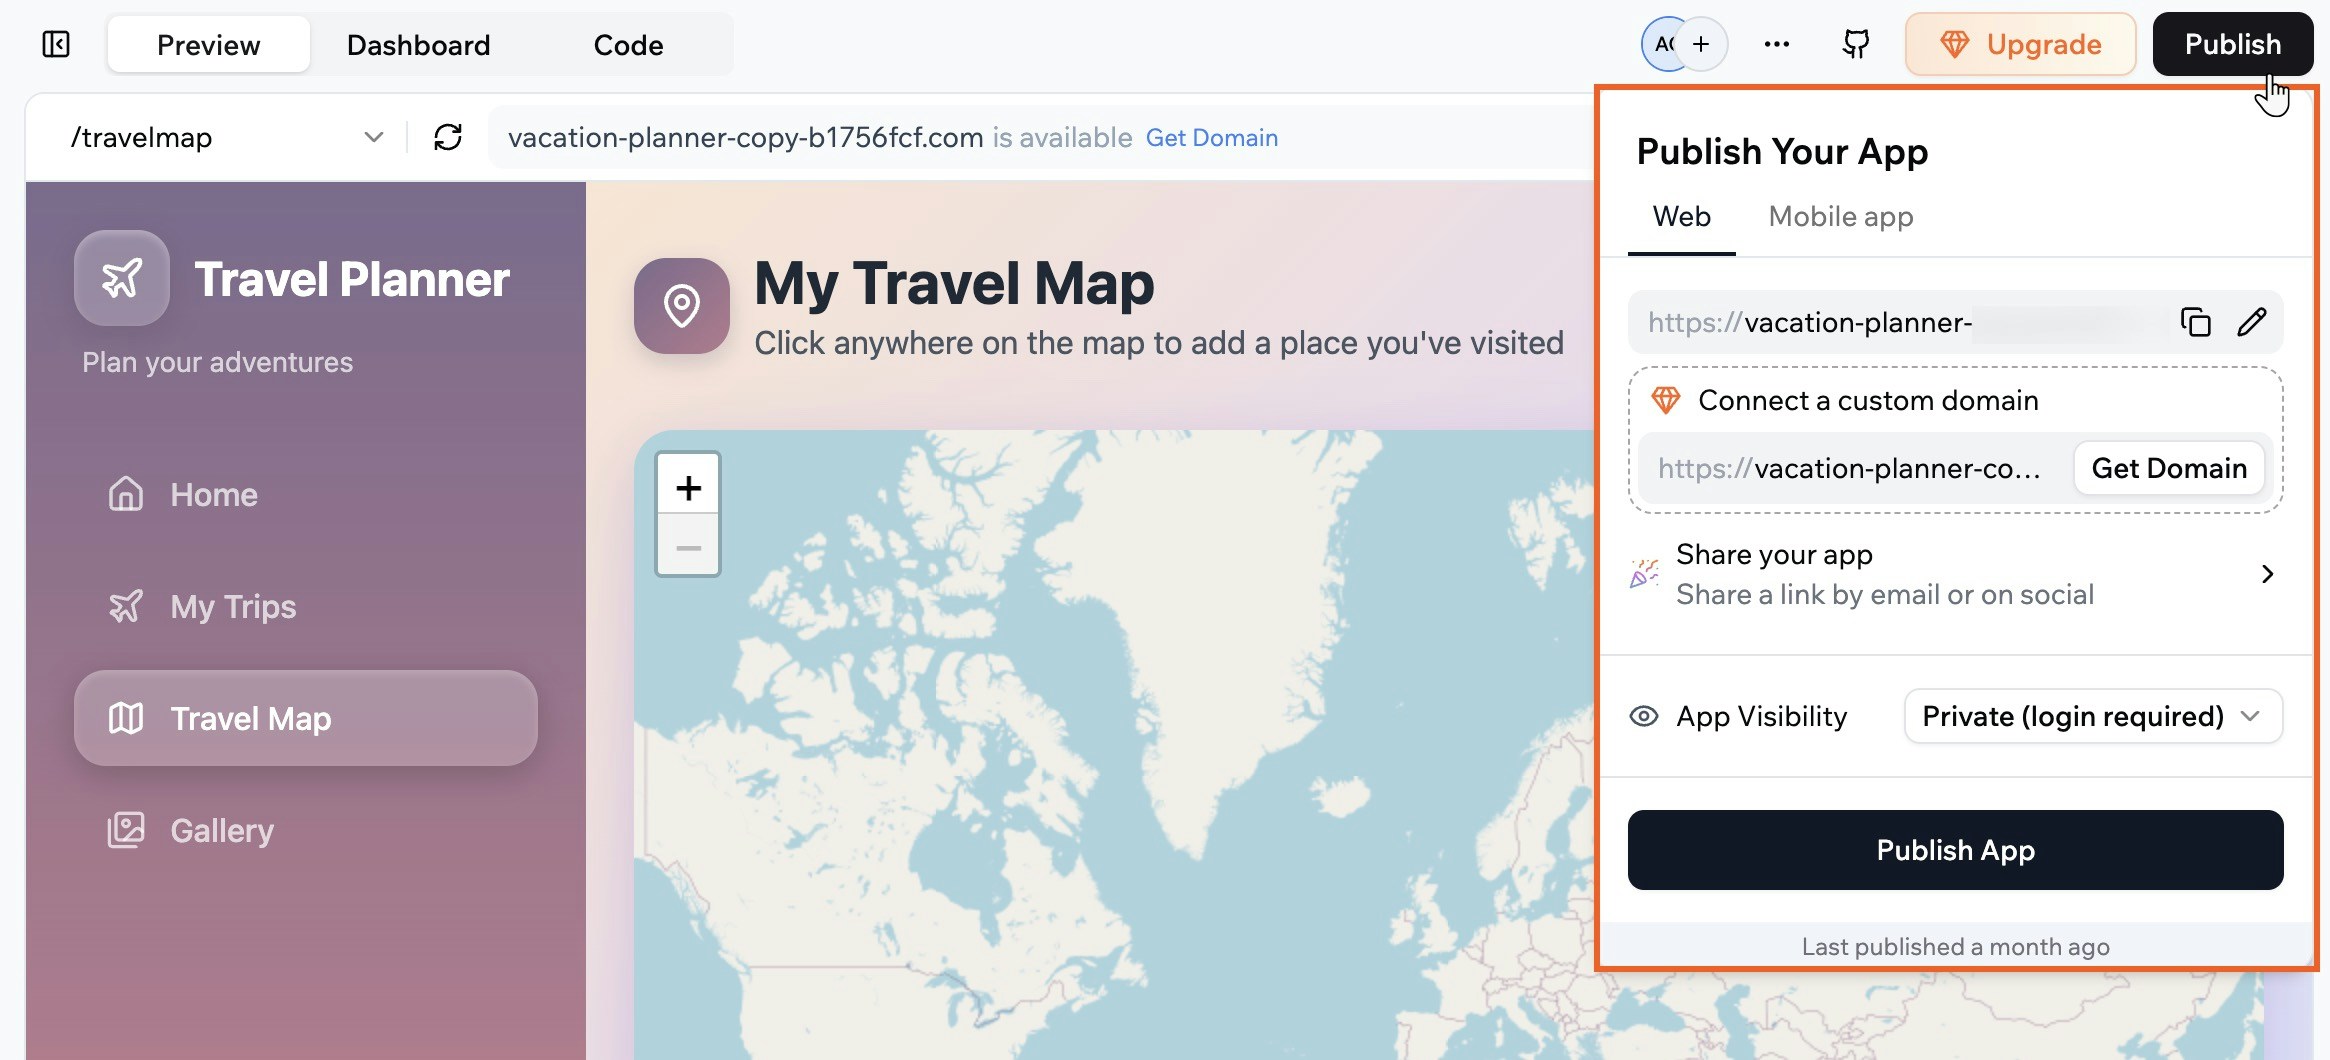Open the Dashboard tab
Viewport: 2330px width, 1060px height.
(417, 44)
